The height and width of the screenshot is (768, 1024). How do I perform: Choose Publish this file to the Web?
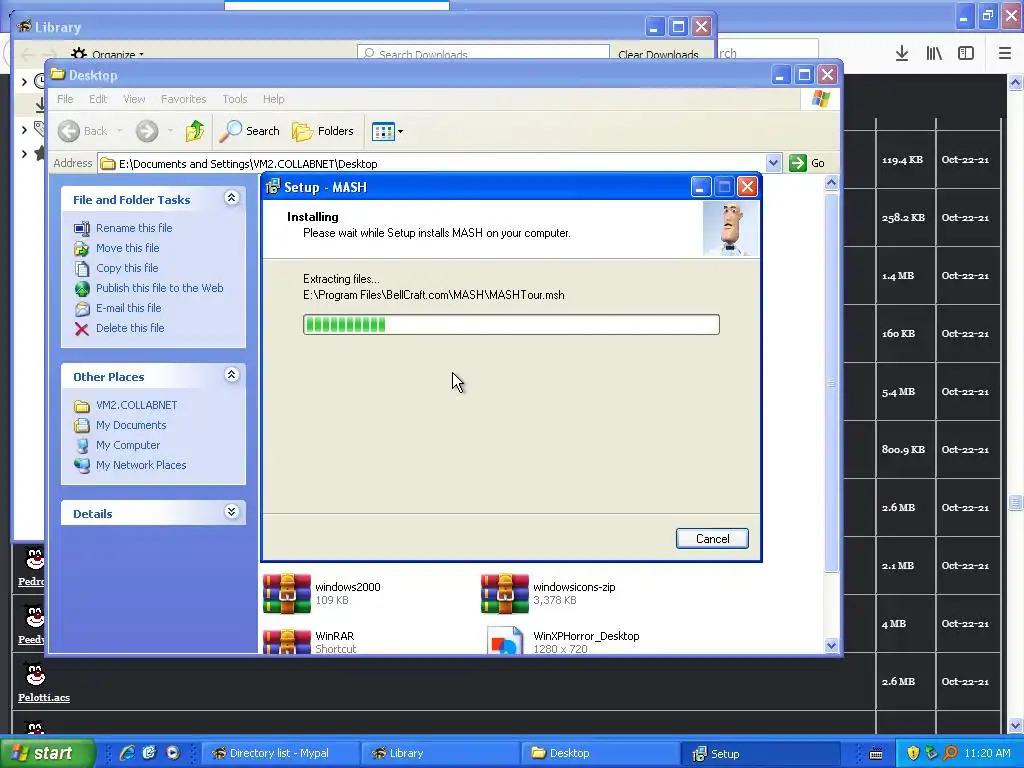(159, 288)
